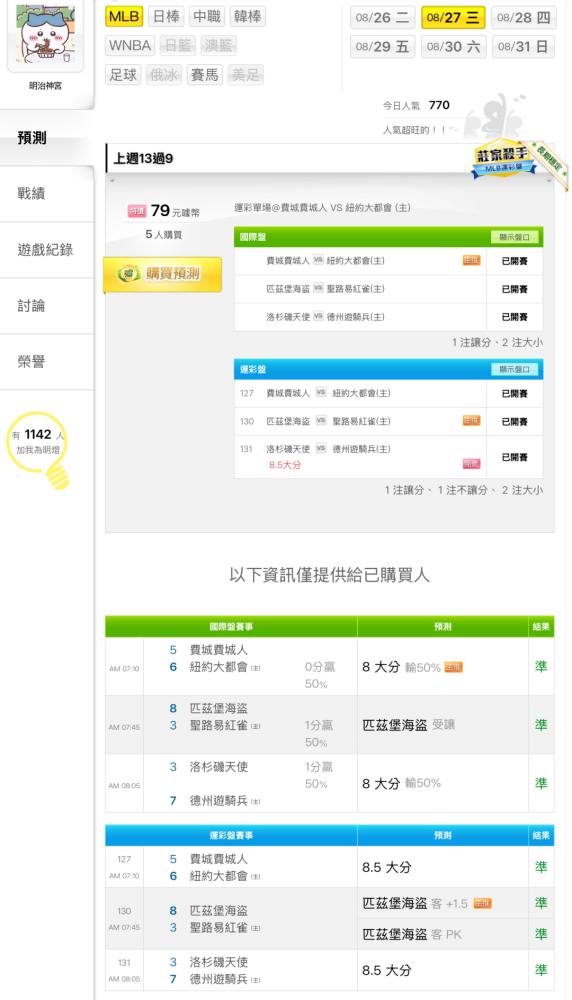Click the 運彩盤賽事 table header
Screen dimensions: 572x1000
tap(231, 835)
